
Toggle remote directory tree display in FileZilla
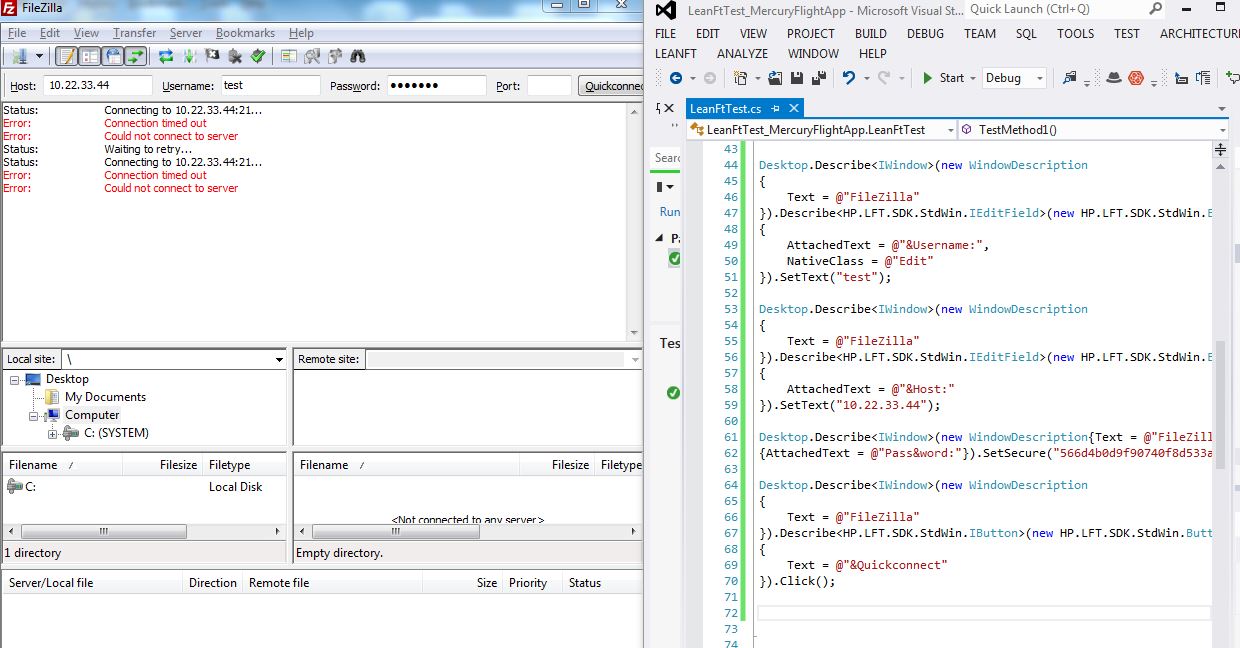coord(112,56)
